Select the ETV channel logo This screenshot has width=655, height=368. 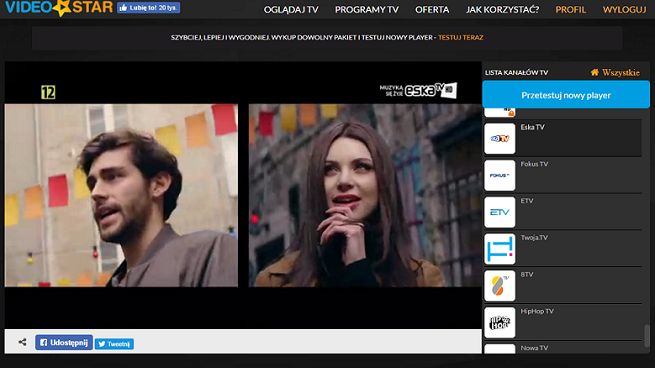point(500,212)
